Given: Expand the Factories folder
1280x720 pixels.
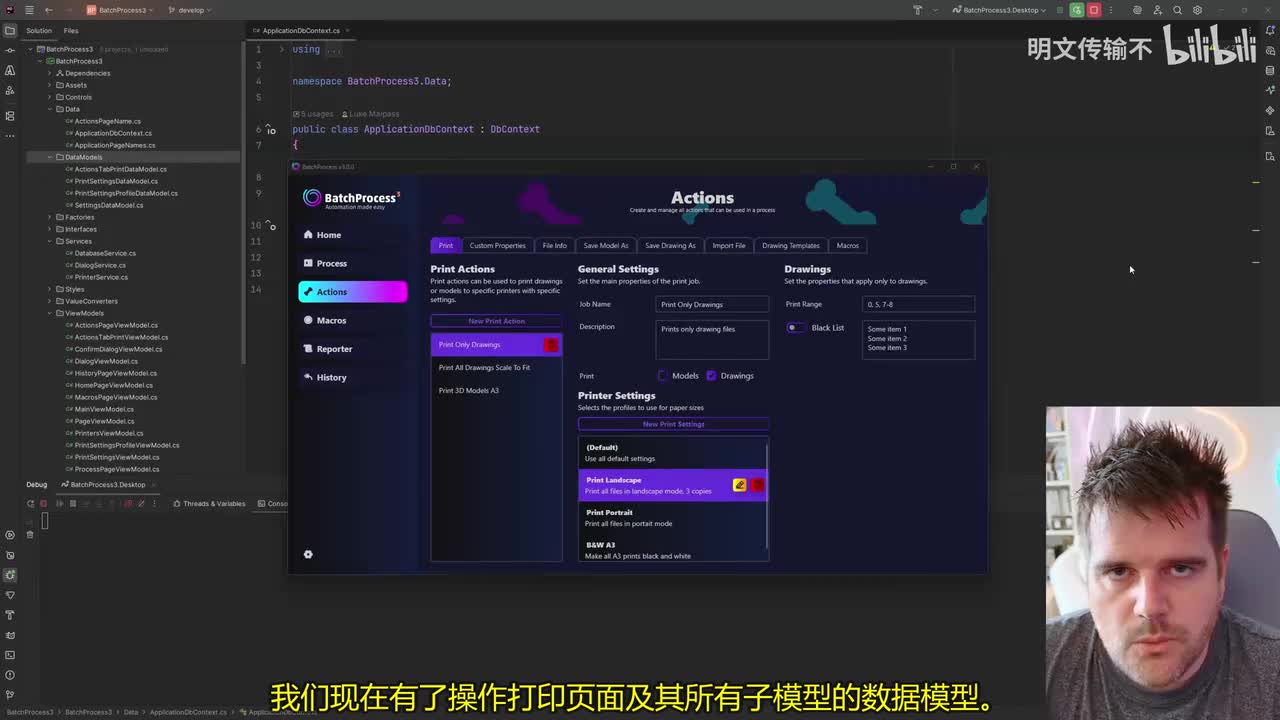Looking at the screenshot, I should [48, 217].
